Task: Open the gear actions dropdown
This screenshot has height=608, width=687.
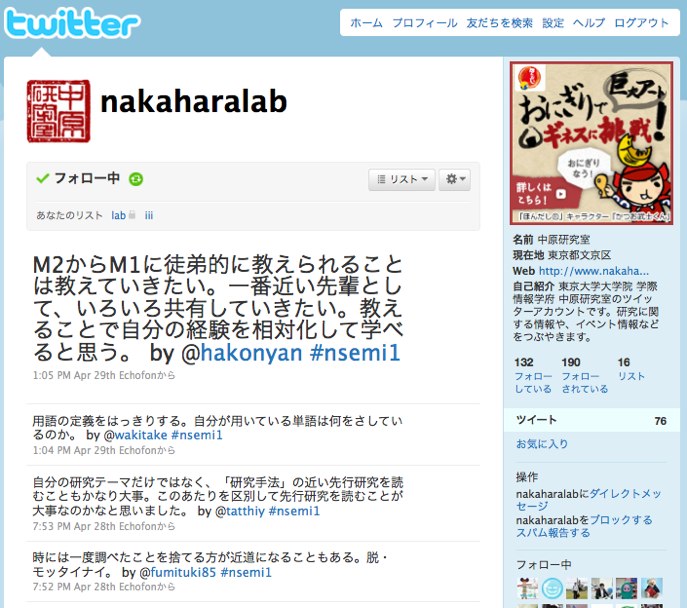Action: click(455, 179)
